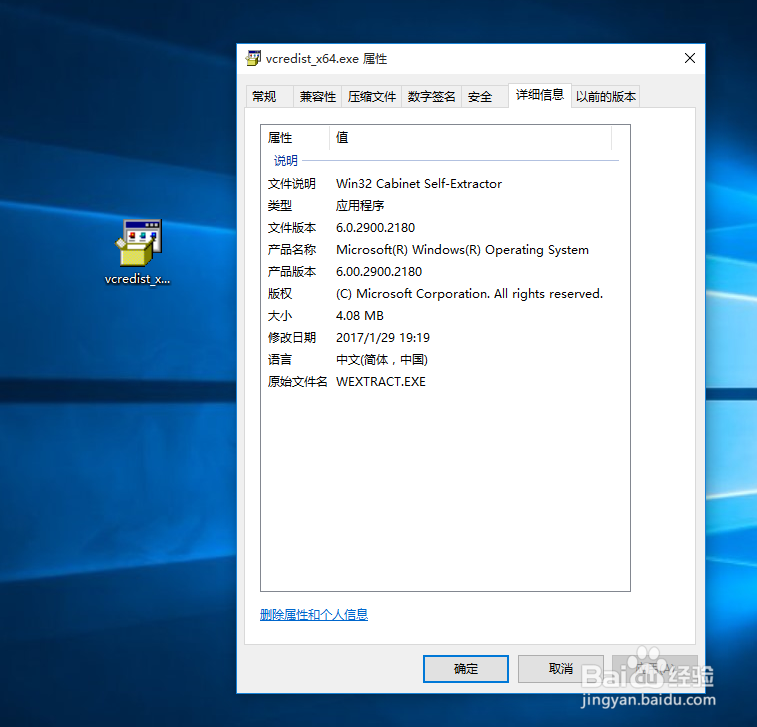
Task: Open the 安全 tab
Action: coord(485,97)
